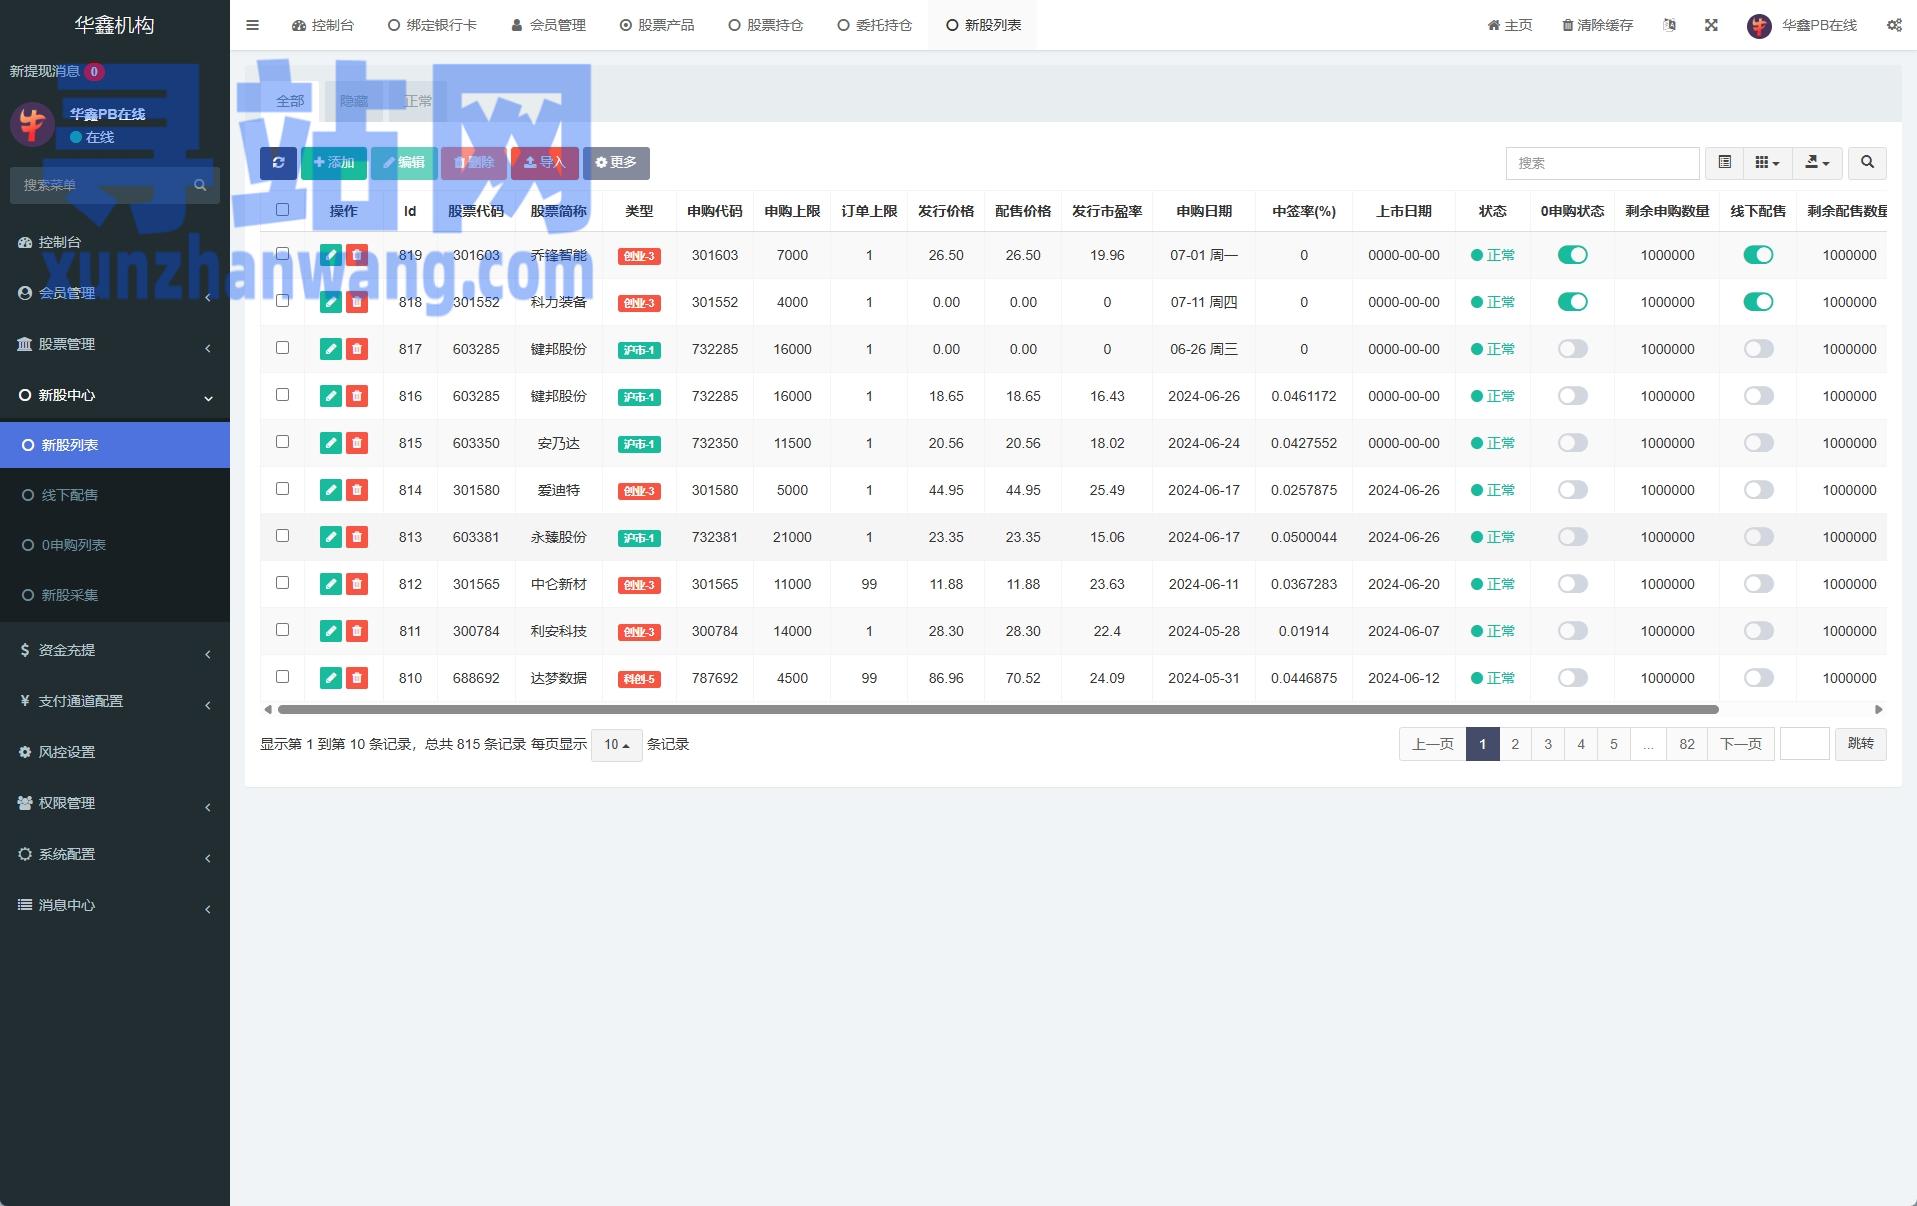This screenshot has width=1917, height=1206.
Task: Enable 线下配售 toggle for row 815
Action: [1758, 443]
